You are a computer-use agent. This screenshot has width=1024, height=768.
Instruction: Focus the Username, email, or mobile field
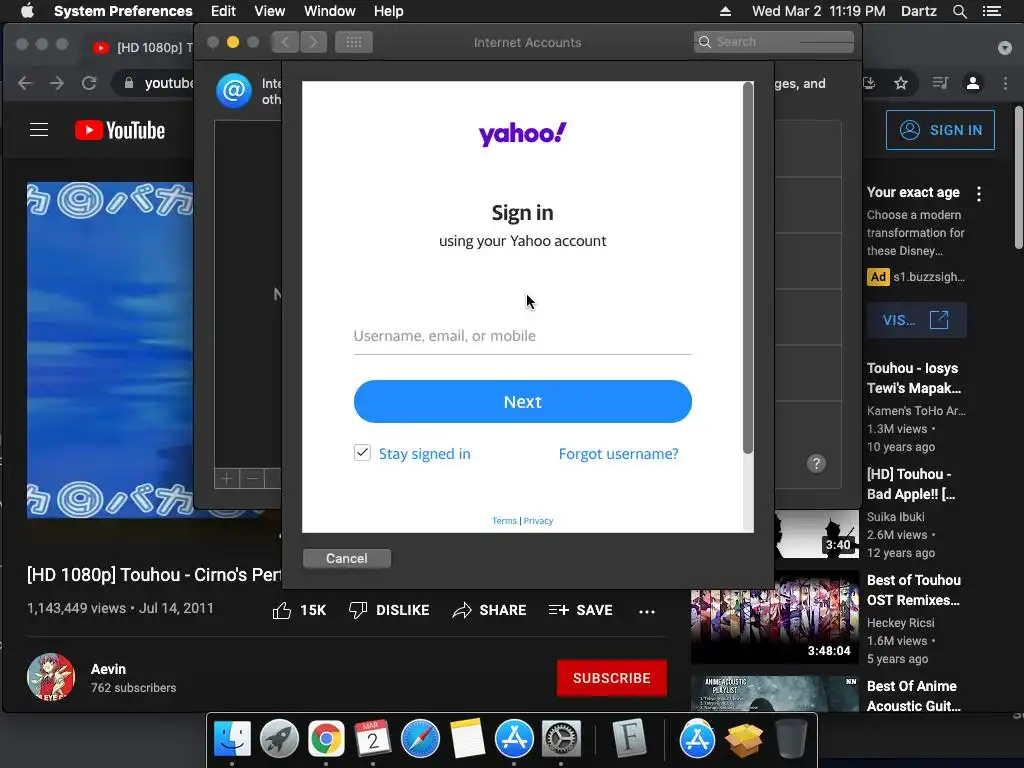click(x=522, y=336)
